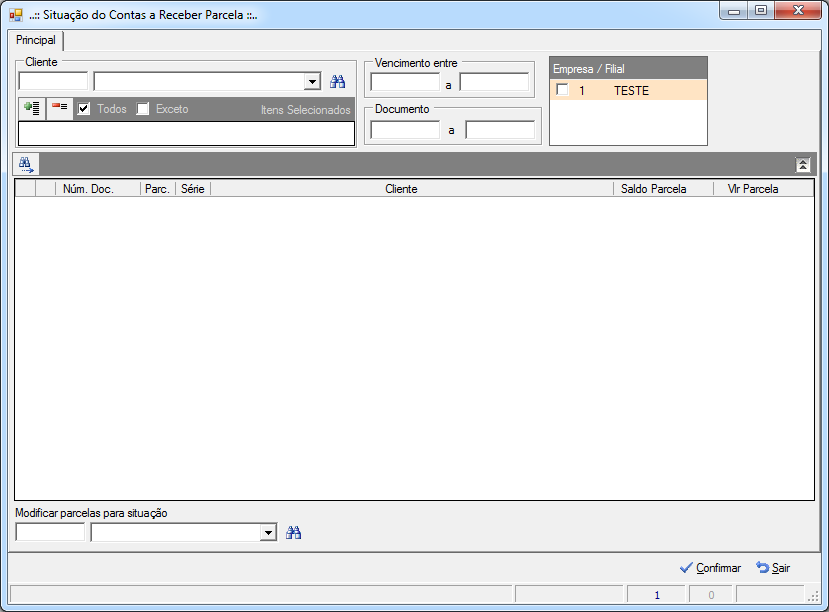Tick the checkbox for empresa 1 TESTE
The width and height of the screenshot is (829, 612).
coord(563,90)
